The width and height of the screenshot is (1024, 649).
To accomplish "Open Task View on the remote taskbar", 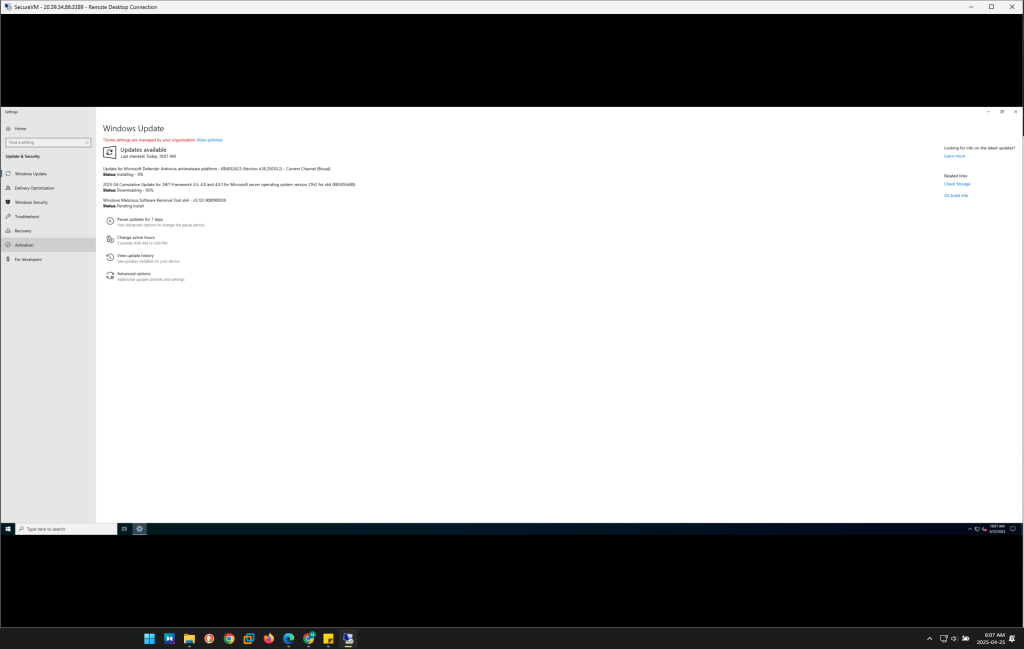I will [x=124, y=529].
